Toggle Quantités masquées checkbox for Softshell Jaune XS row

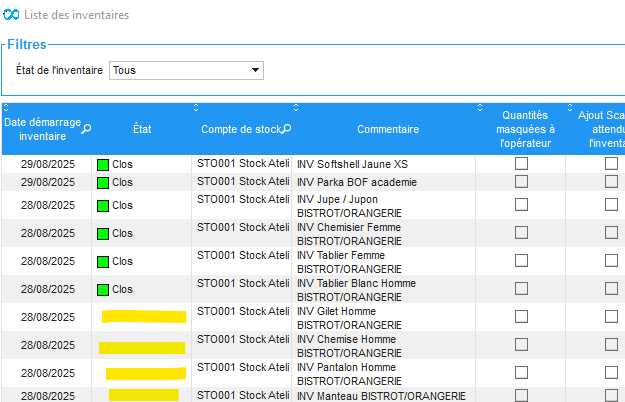pos(521,164)
